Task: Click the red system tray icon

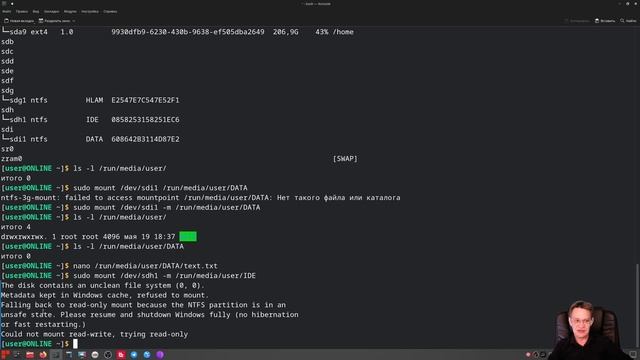Action: click(x=528, y=355)
